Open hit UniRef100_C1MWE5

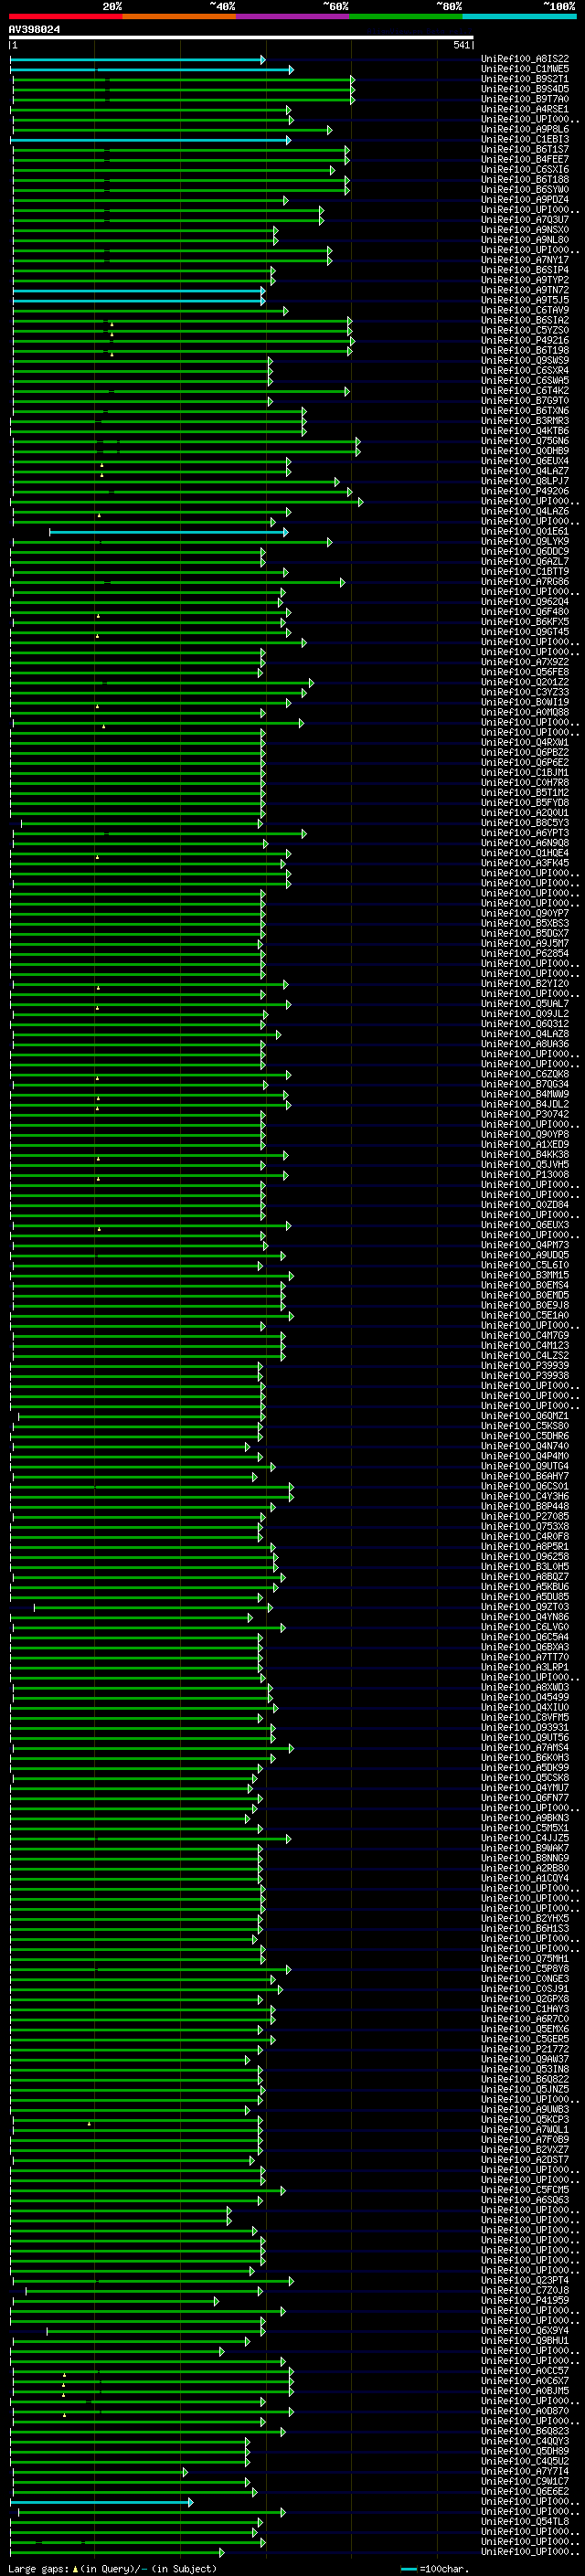click(525, 69)
